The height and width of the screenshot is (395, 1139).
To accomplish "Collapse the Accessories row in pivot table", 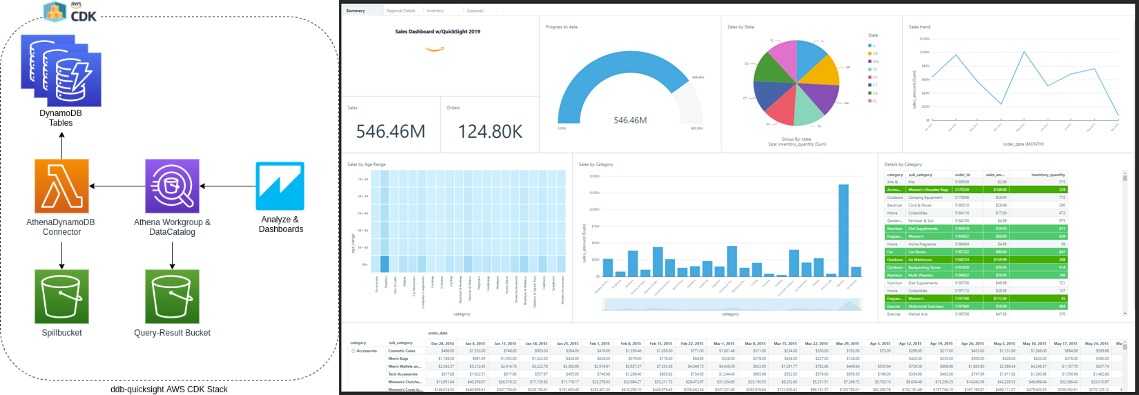I will click(353, 351).
